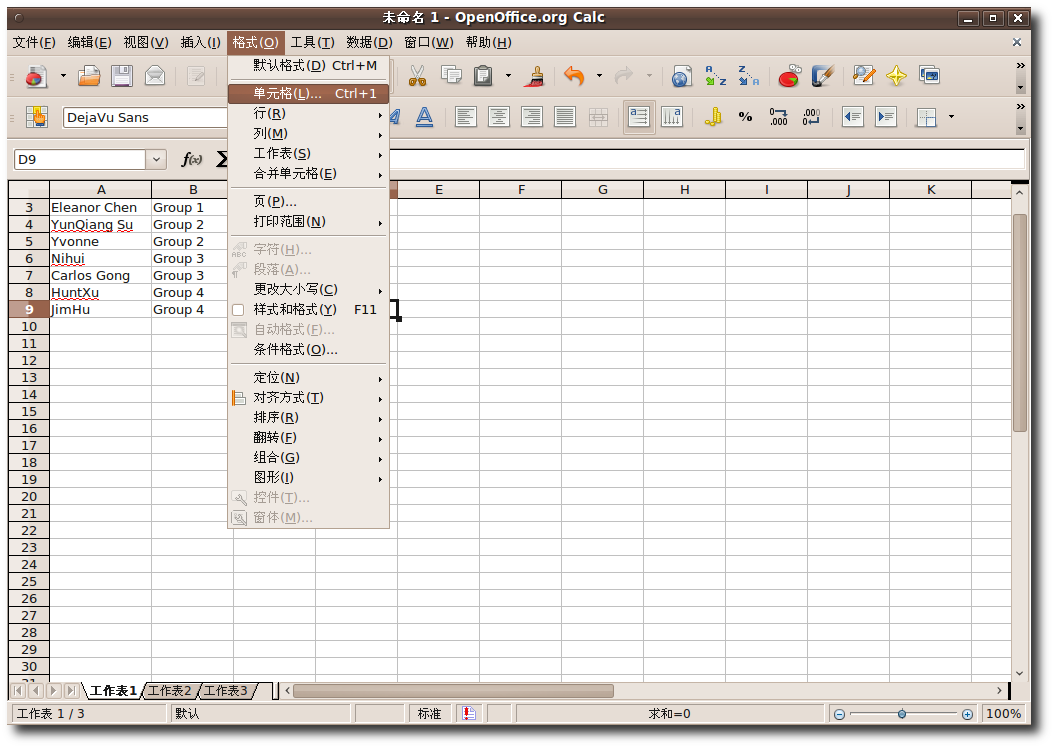Viewport: 1054px width, 748px height.
Task: Switch to 工作表2 sheet tab
Action: [x=169, y=691]
